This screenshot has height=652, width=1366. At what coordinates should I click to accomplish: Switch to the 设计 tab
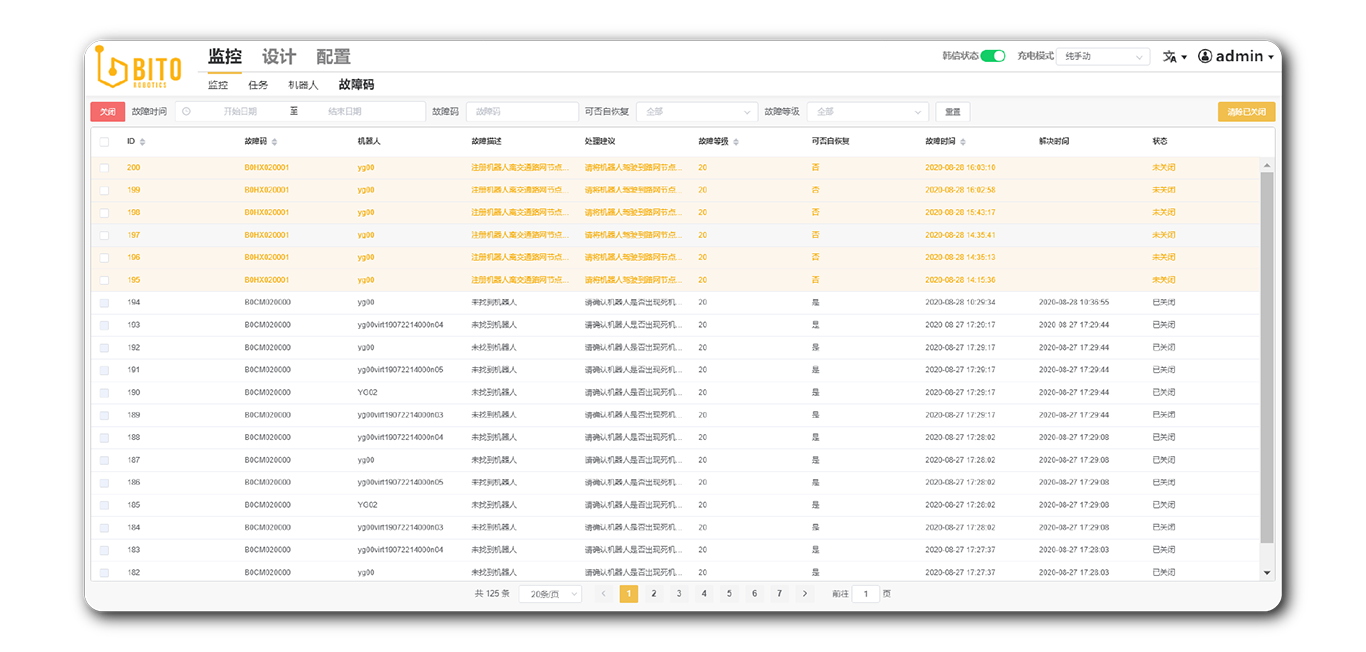point(279,57)
